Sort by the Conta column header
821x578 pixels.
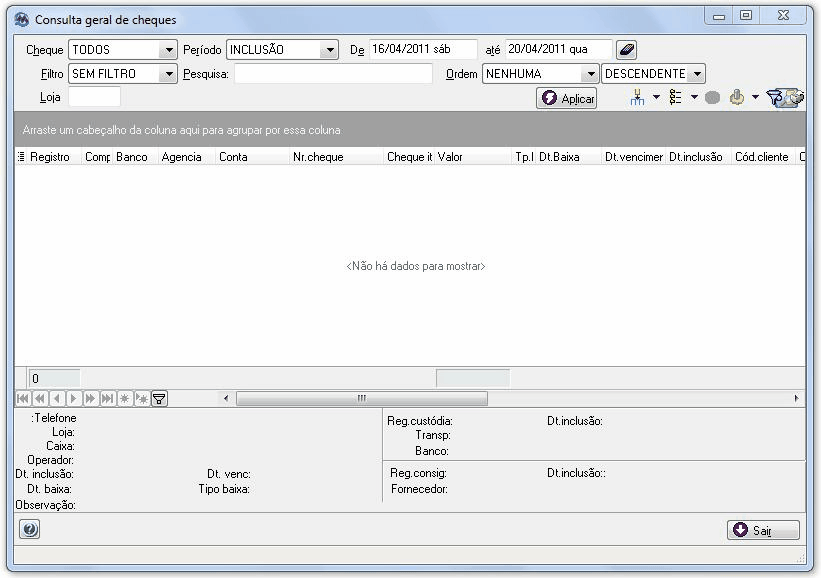click(x=252, y=157)
